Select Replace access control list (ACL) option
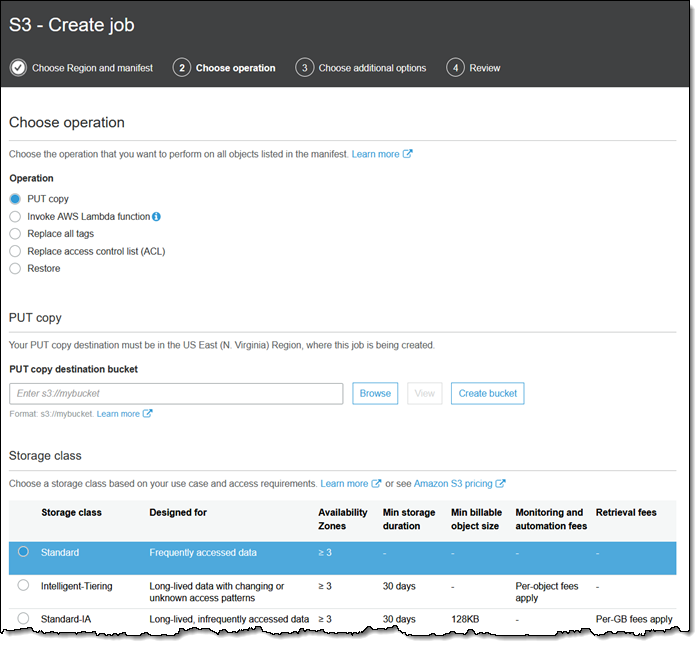Screen dimensions: 700x646 click(x=15, y=251)
